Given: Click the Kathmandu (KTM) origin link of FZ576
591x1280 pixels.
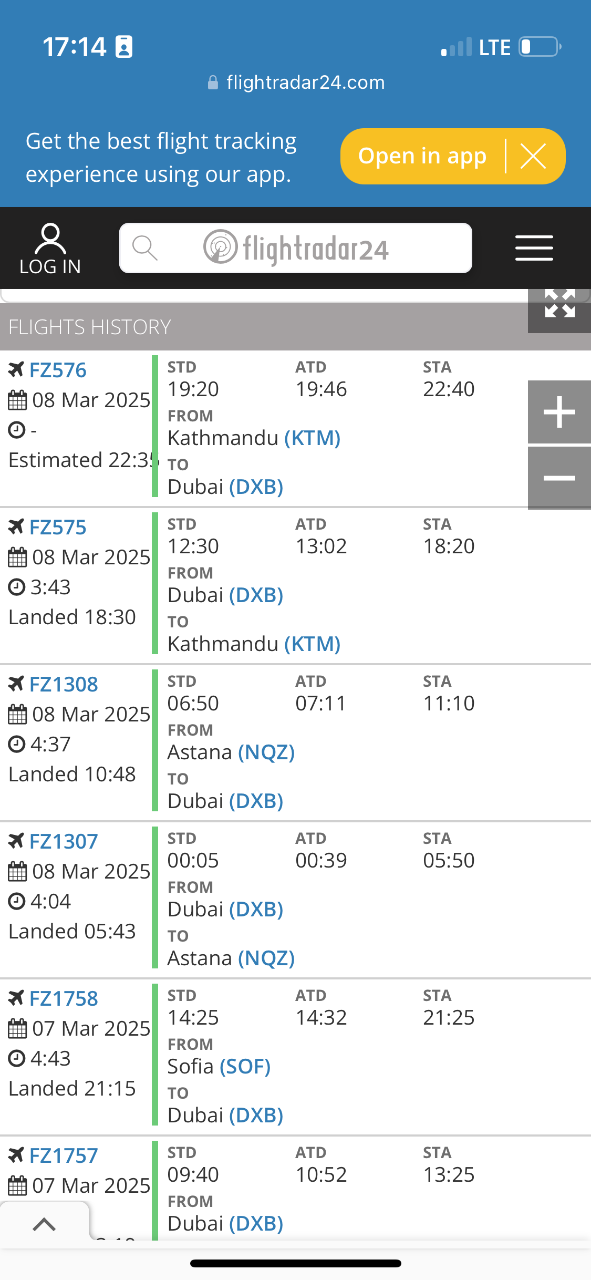Looking at the screenshot, I should 254,438.
